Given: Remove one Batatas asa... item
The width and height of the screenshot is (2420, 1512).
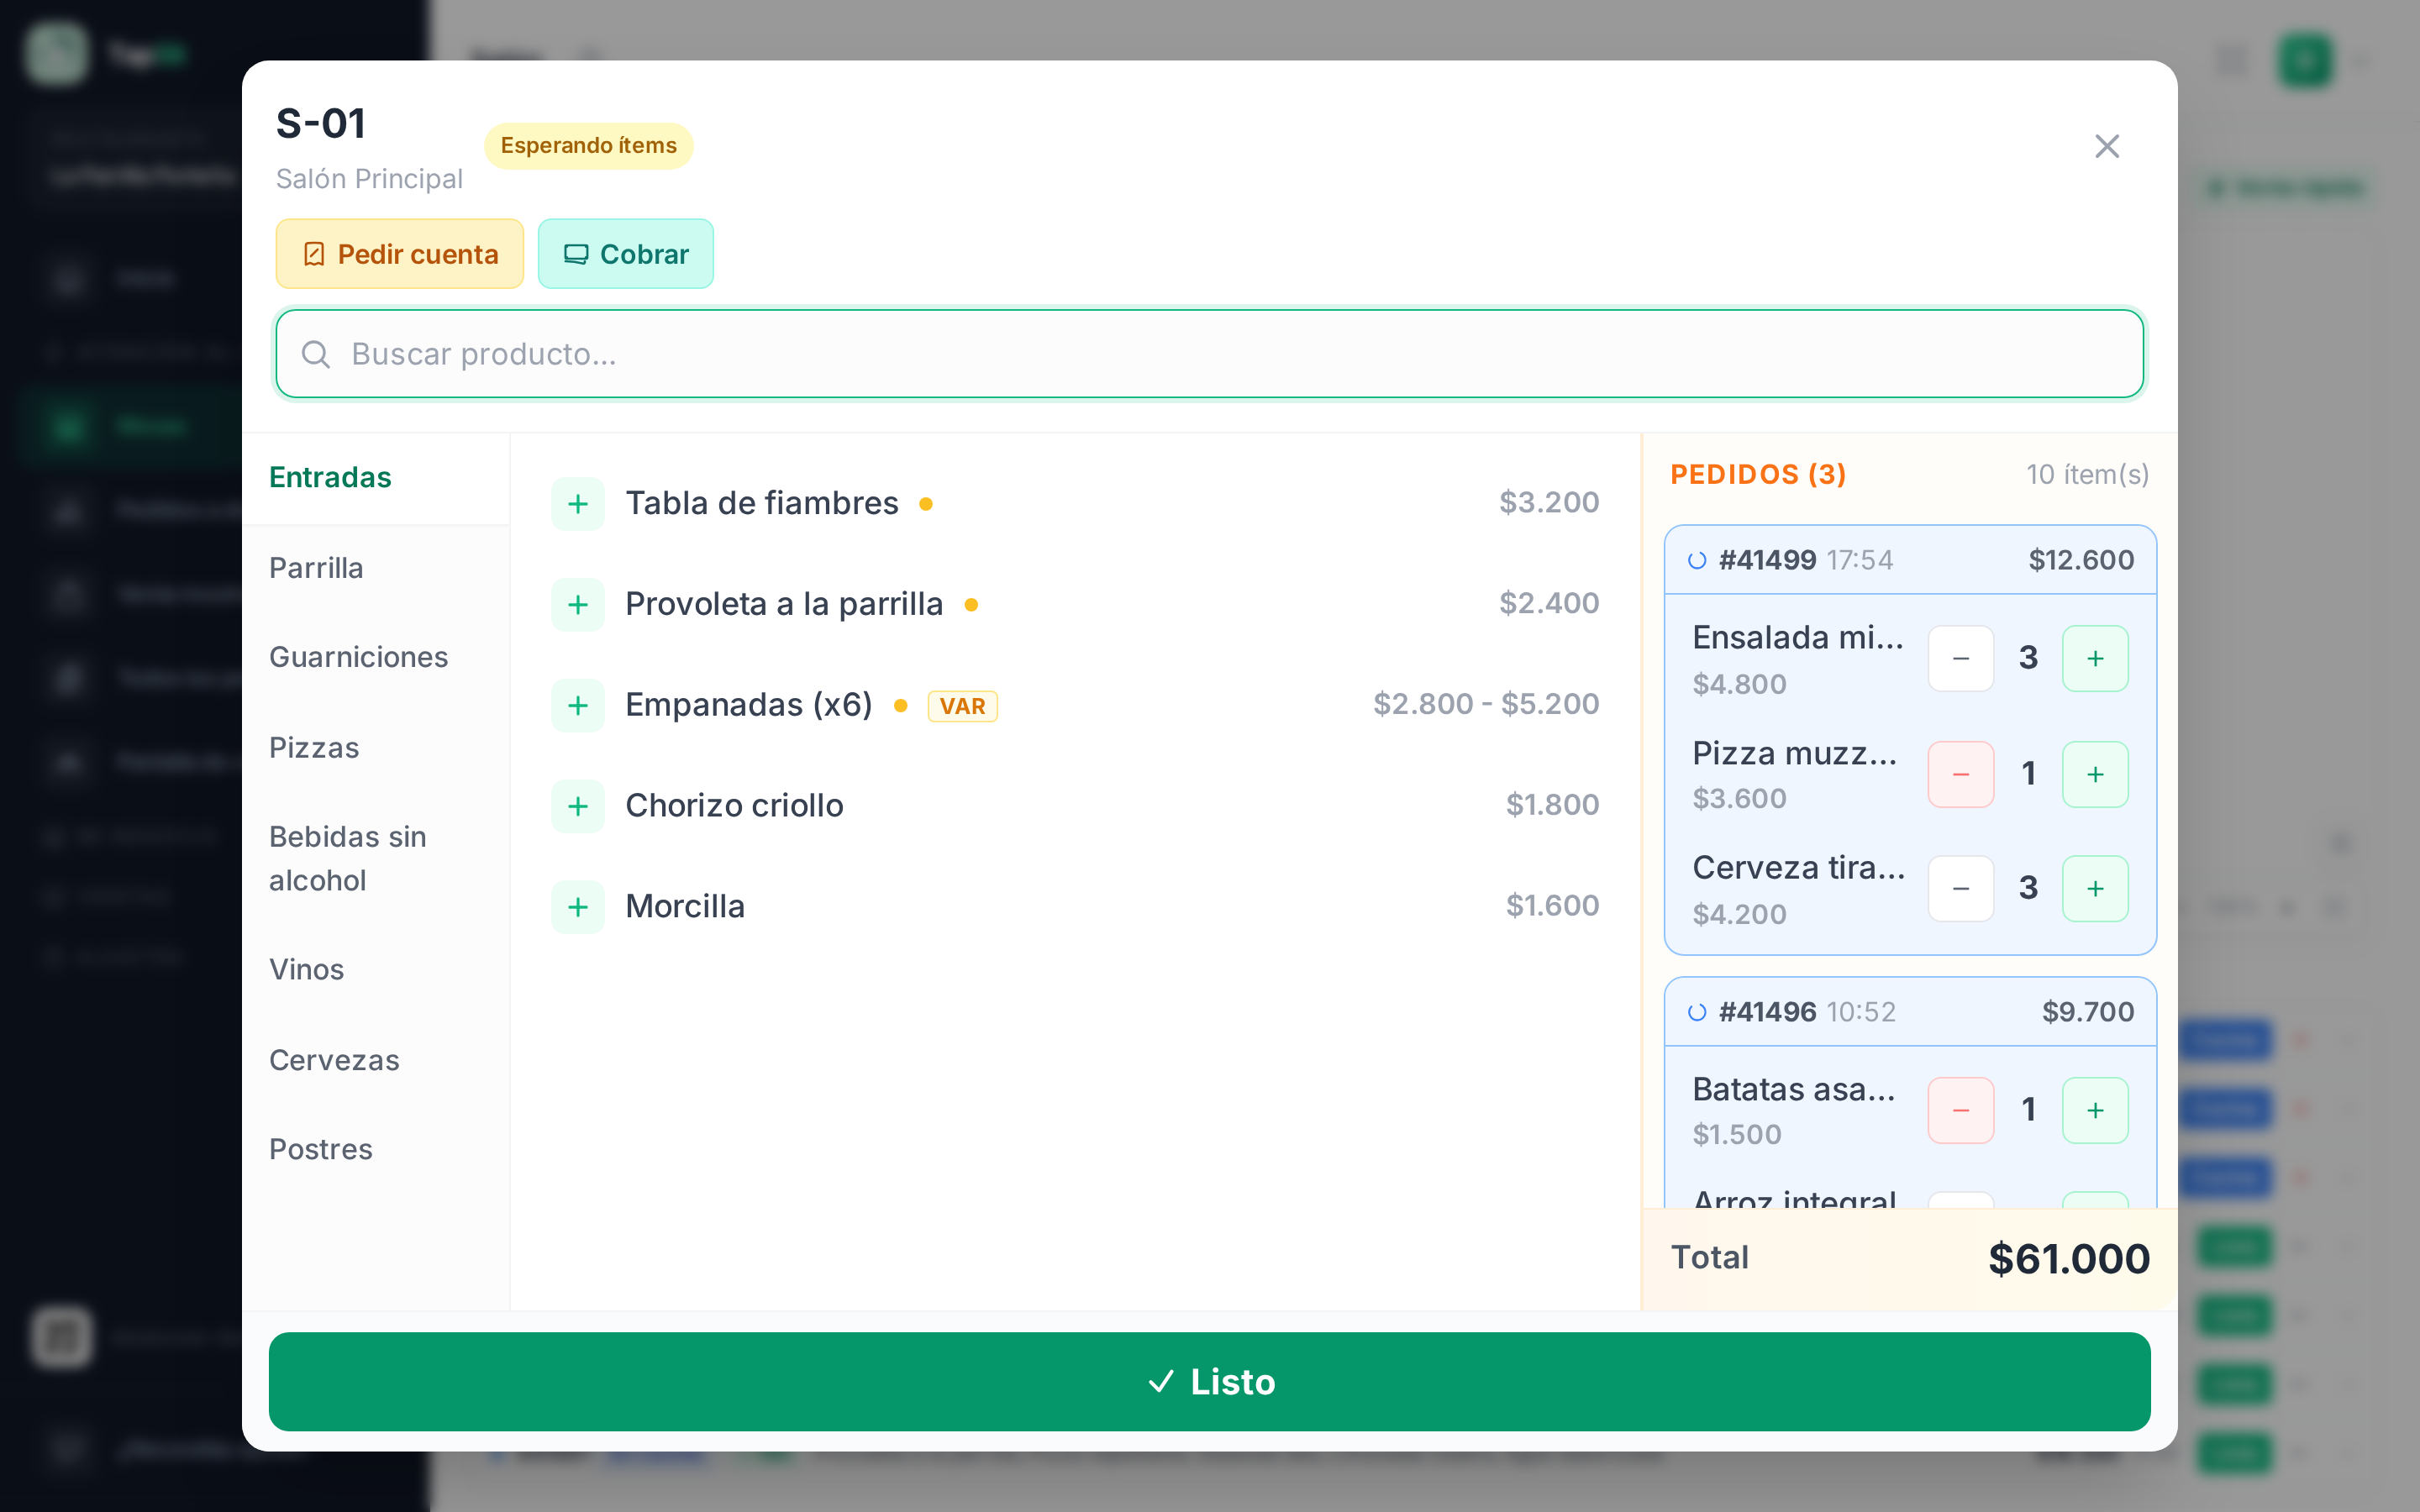Looking at the screenshot, I should (1961, 1110).
